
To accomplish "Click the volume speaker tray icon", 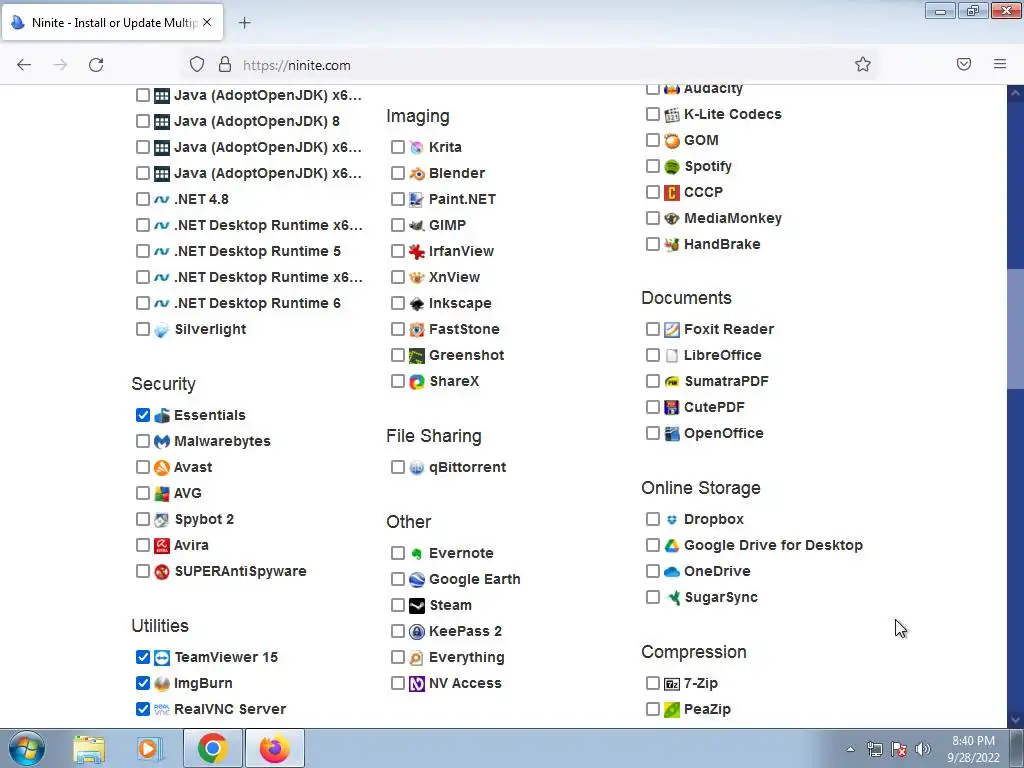I will (923, 749).
